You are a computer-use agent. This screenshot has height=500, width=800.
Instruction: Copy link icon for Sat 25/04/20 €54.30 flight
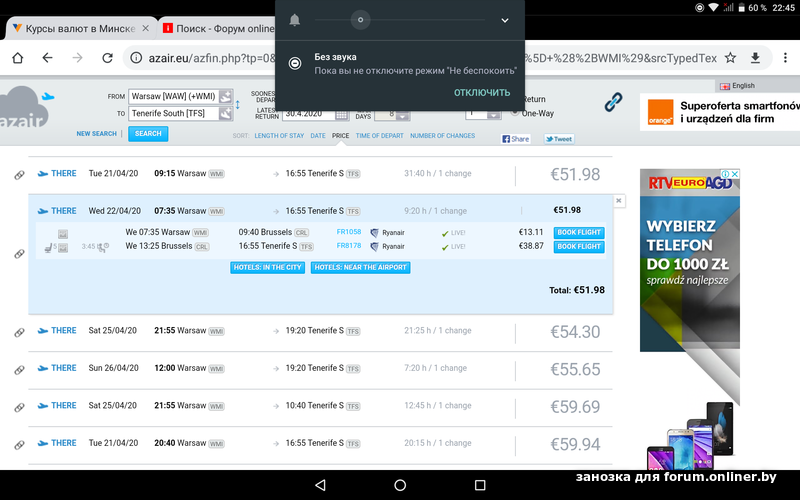19,332
